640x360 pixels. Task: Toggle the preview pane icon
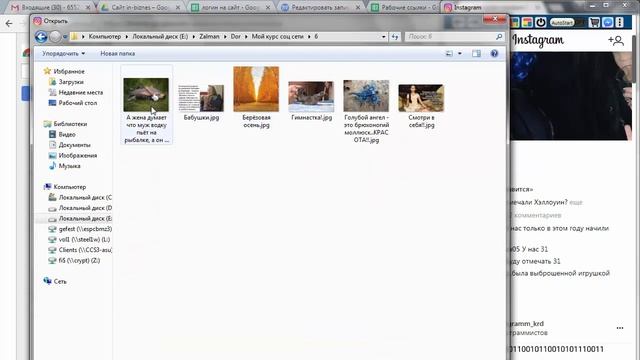(x=476, y=53)
